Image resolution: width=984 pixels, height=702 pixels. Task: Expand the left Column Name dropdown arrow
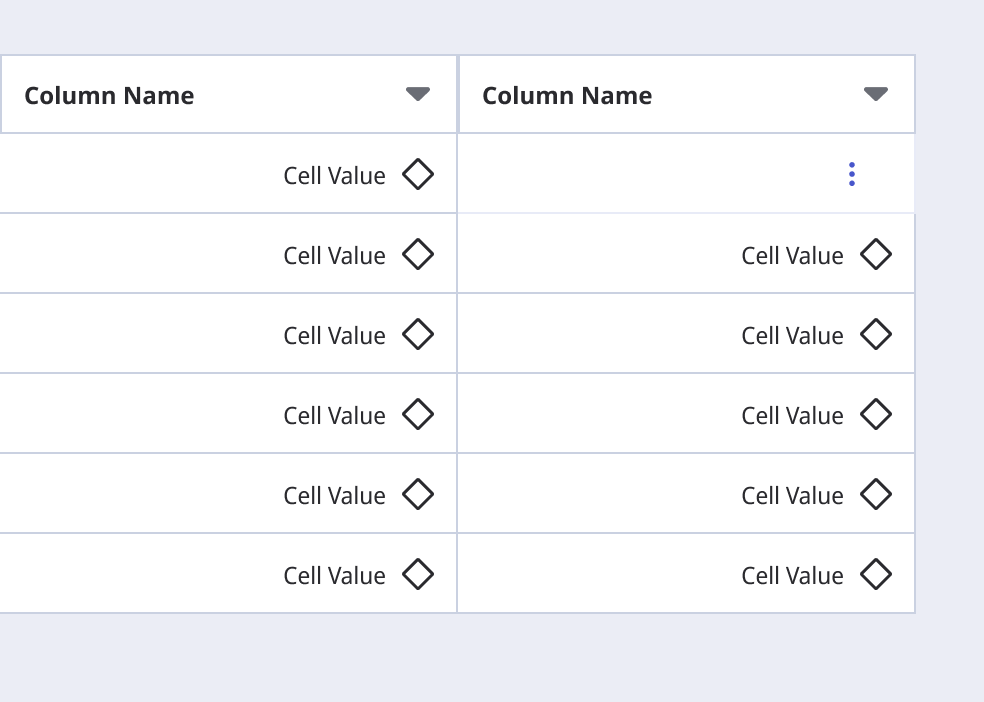point(418,94)
